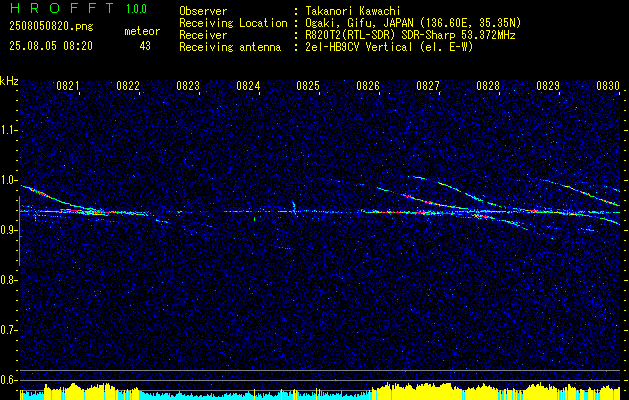629x400 pixels.
Task: Click the 0821 time marker
Action: (68, 86)
